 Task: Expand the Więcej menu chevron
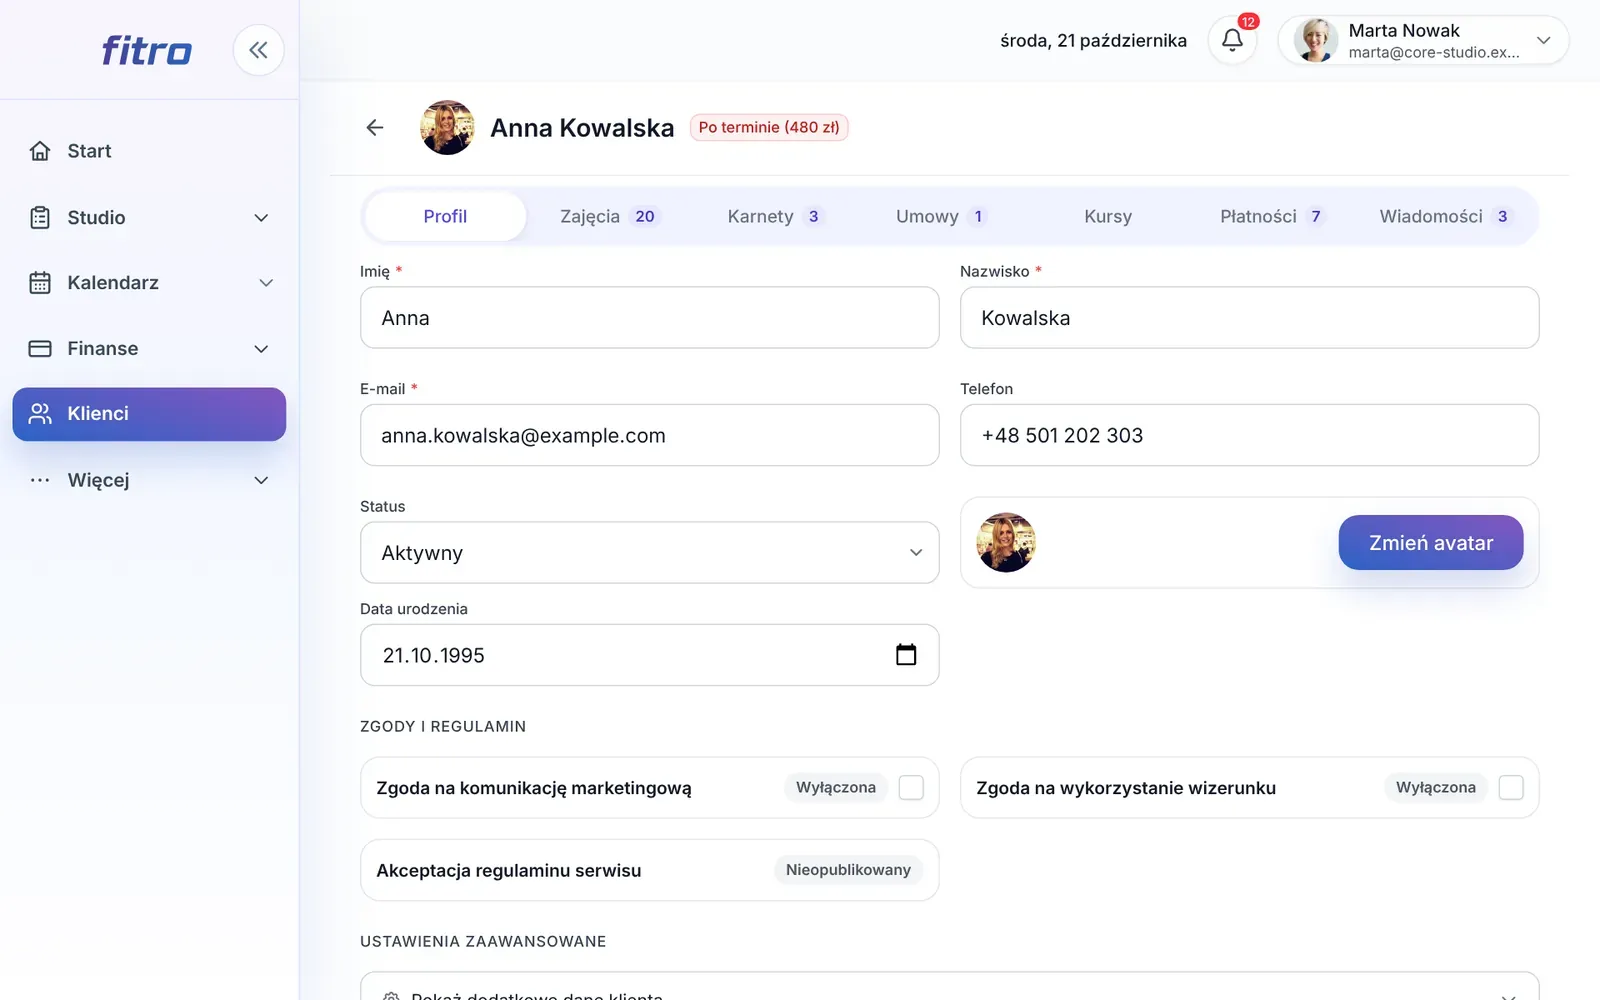click(261, 480)
